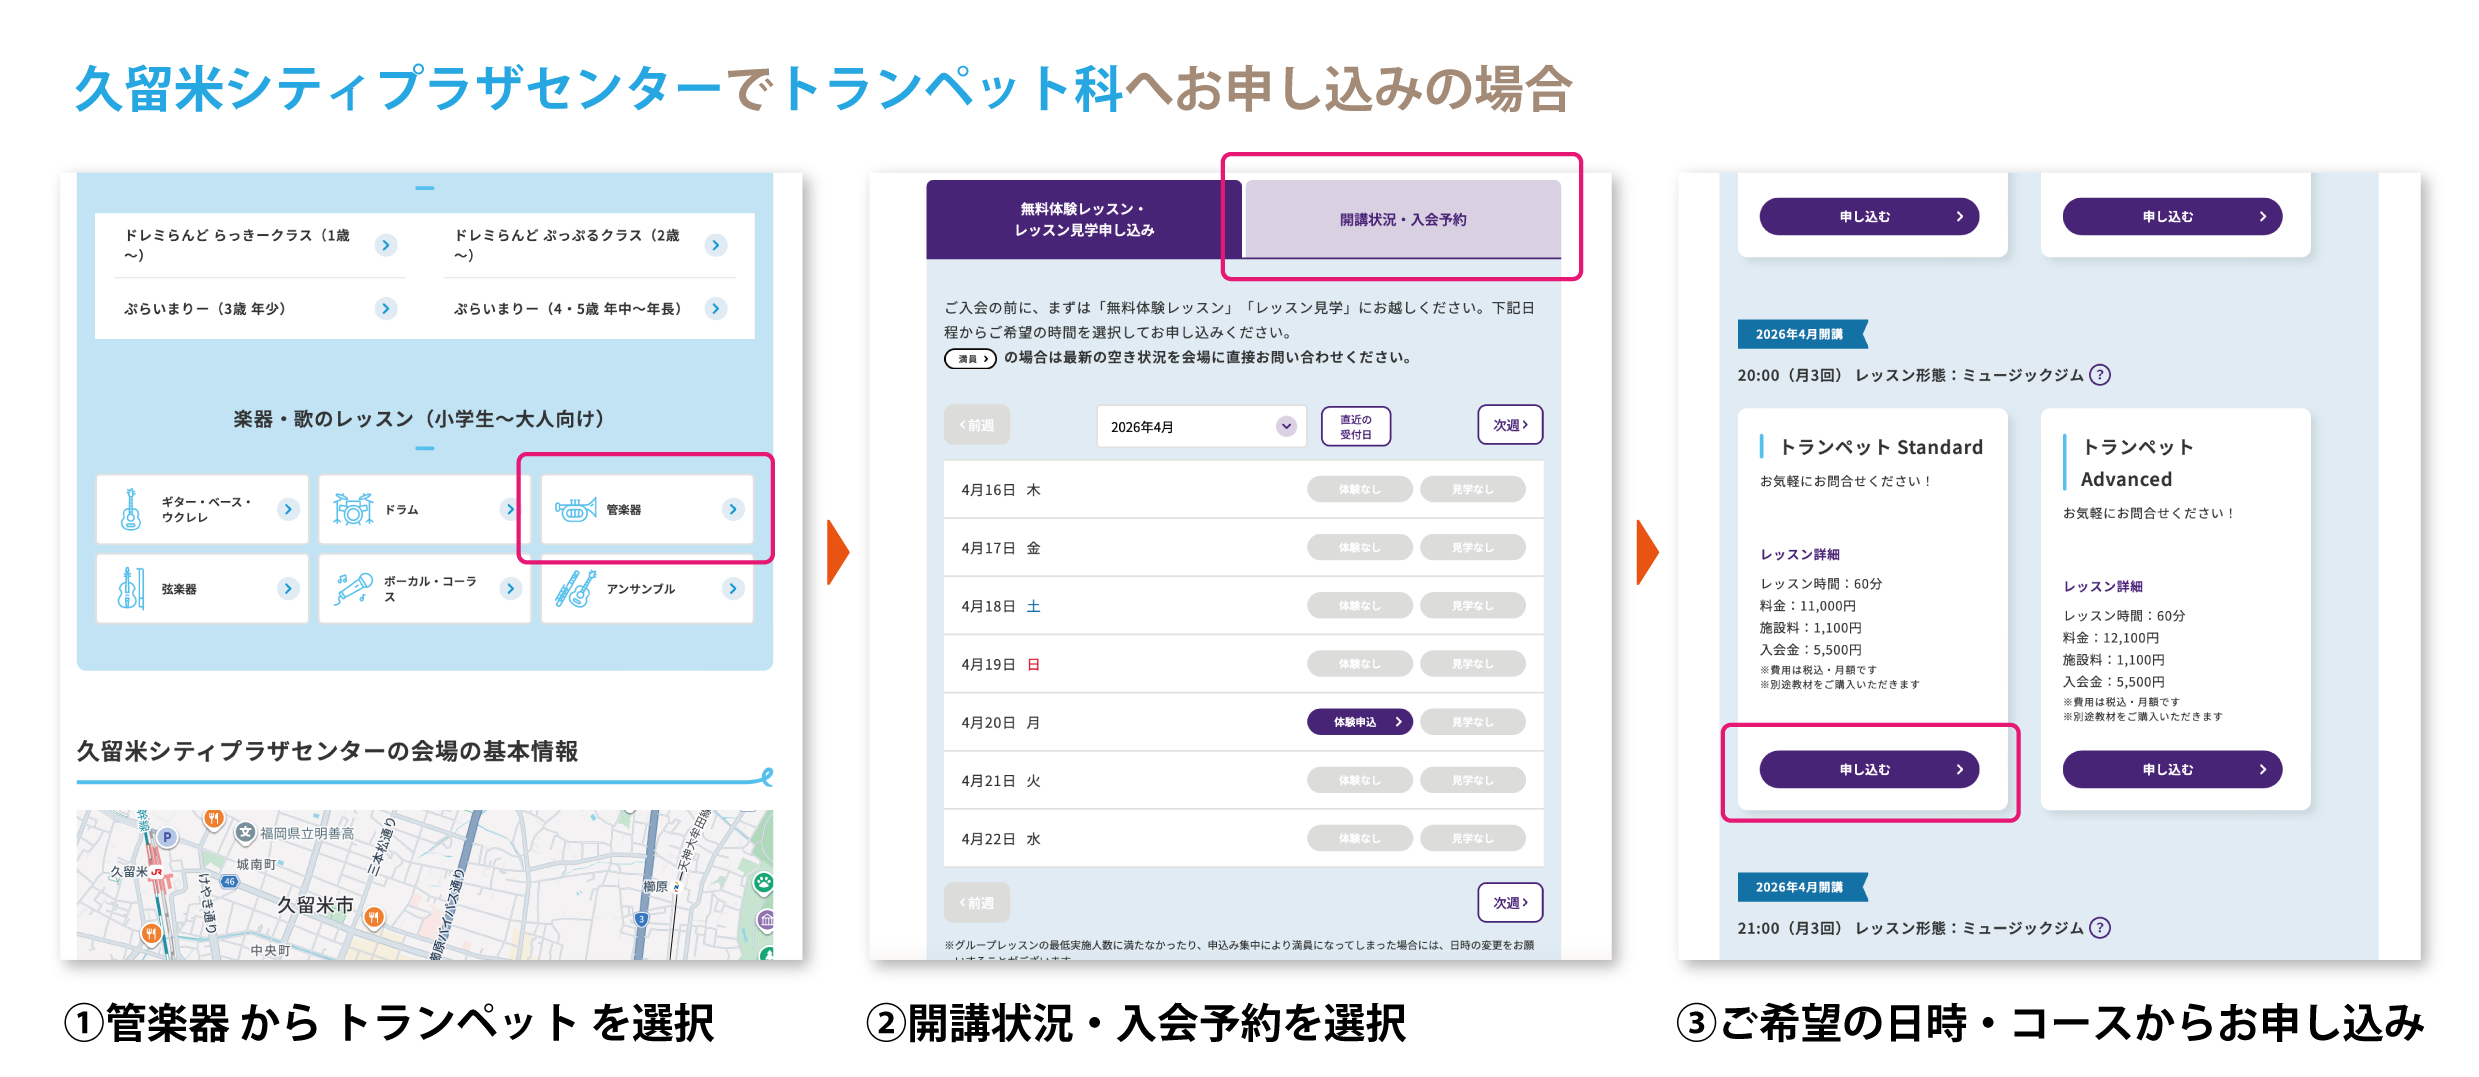Click the microphone icon for ボーカル・コーラス
The width and height of the screenshot is (2479, 1077).
353,588
